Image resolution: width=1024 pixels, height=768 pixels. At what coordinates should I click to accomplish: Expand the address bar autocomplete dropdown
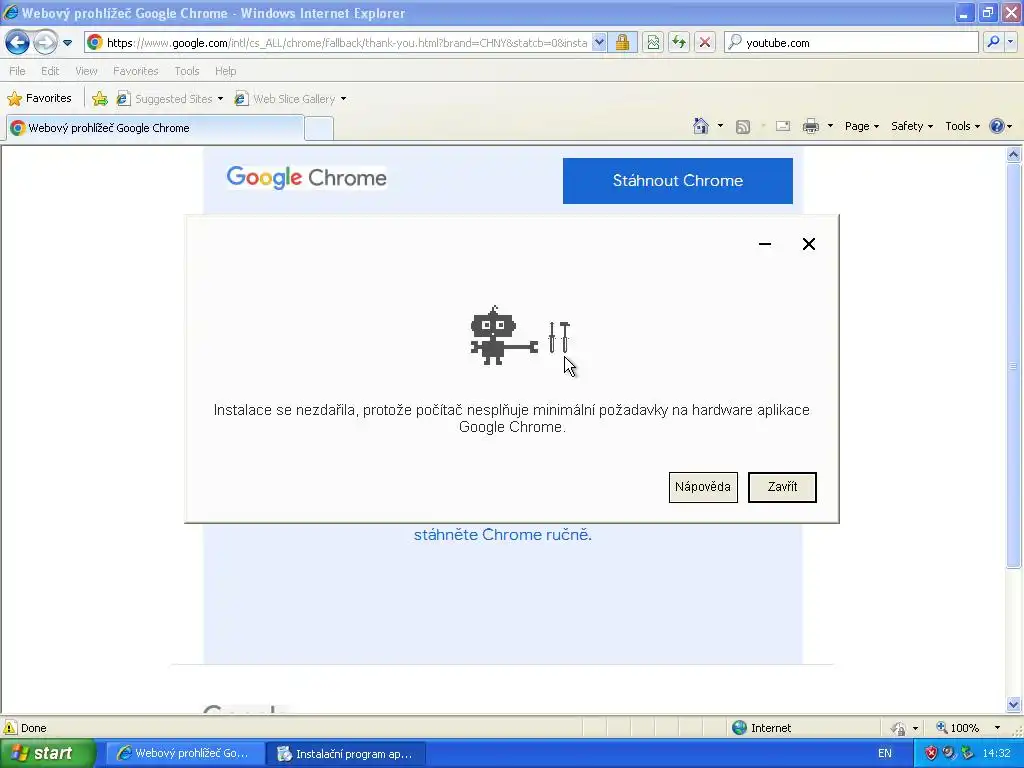coord(599,42)
